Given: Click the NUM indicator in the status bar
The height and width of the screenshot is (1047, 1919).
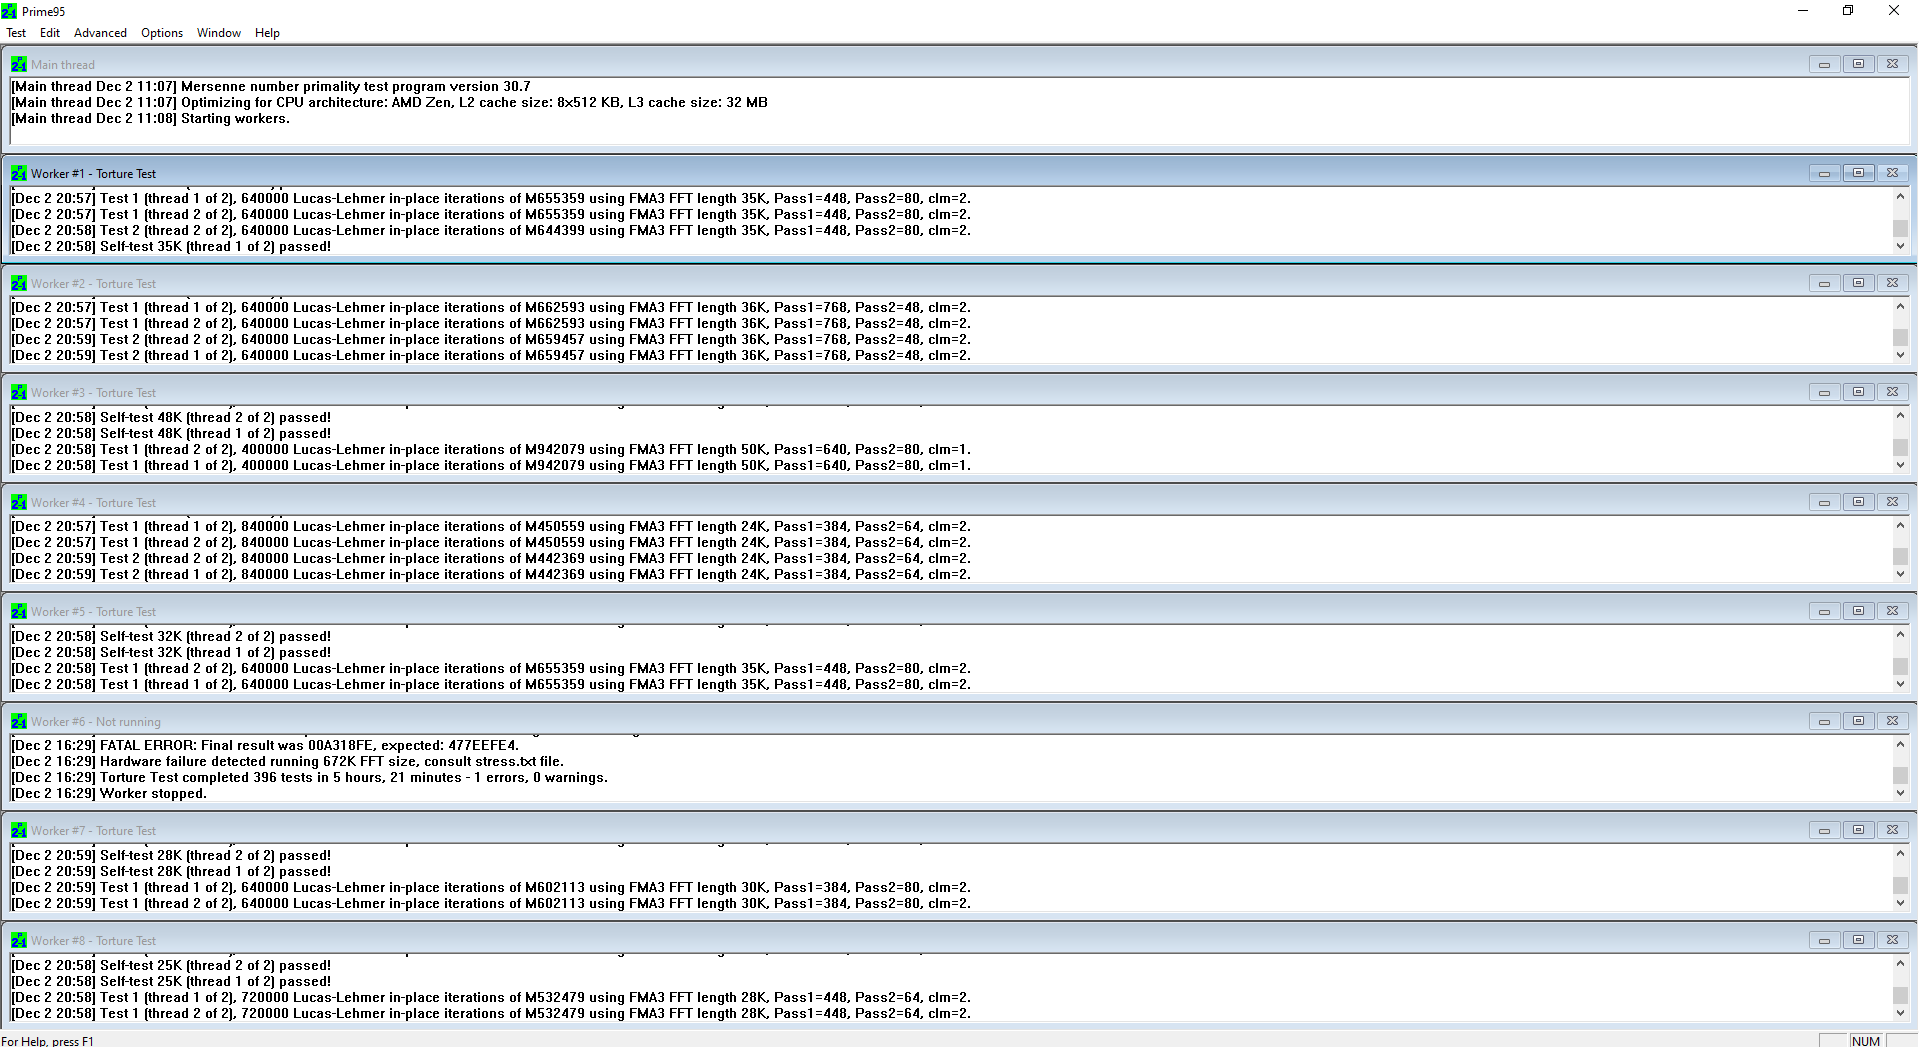Looking at the screenshot, I should click(x=1866, y=1041).
